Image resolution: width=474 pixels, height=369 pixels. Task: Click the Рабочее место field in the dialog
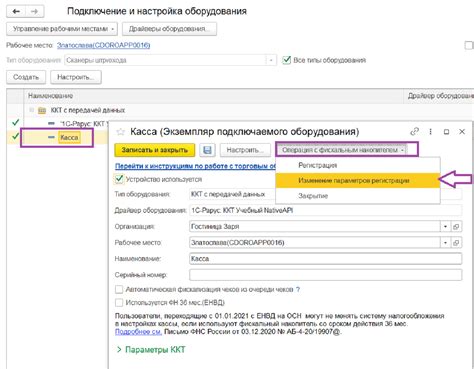click(315, 243)
